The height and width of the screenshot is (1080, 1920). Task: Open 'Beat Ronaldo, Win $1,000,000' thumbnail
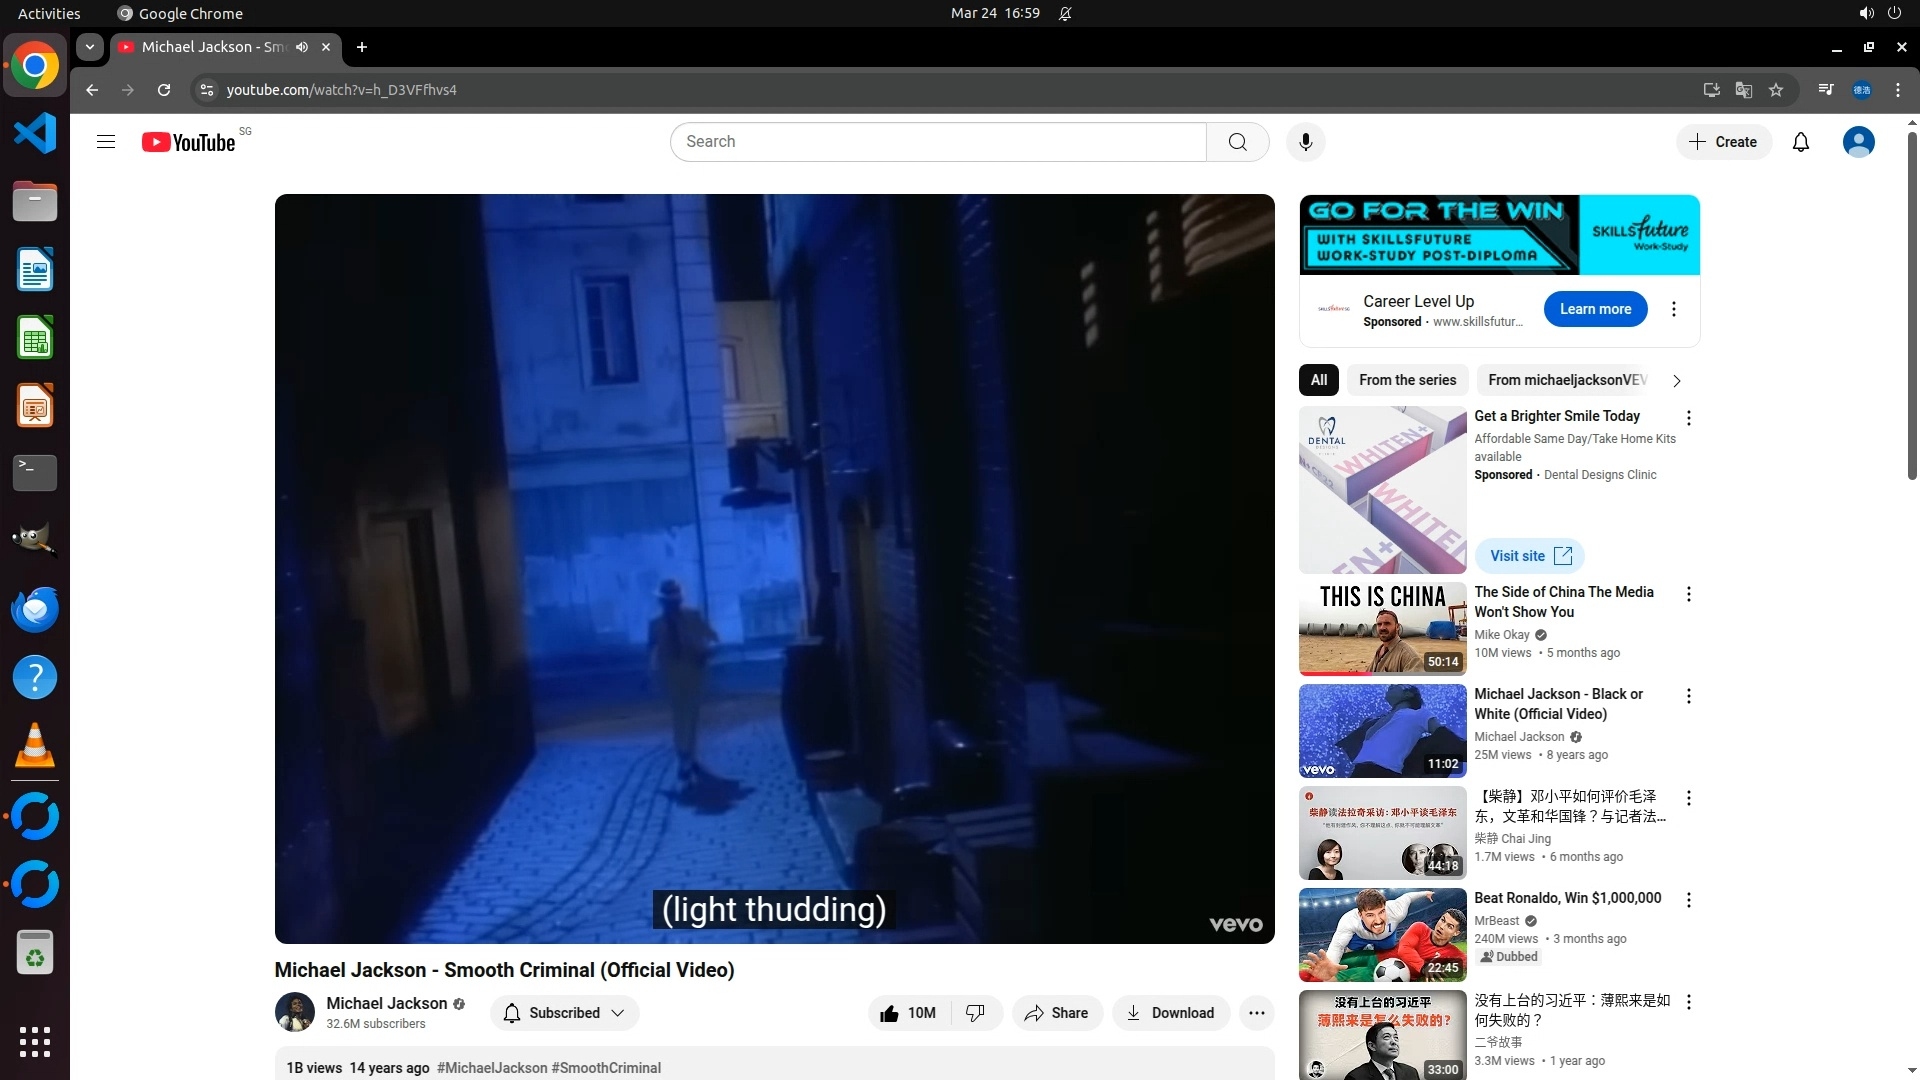coord(1382,935)
